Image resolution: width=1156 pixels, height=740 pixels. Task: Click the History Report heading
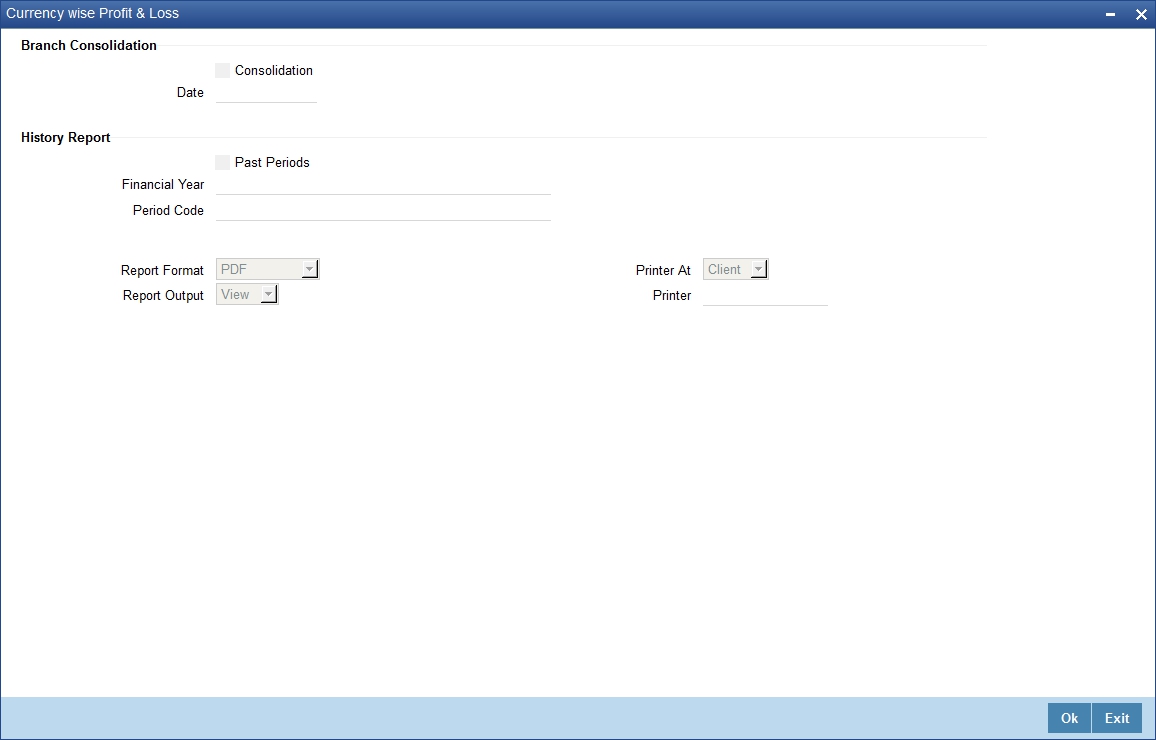pyautogui.click(x=66, y=138)
